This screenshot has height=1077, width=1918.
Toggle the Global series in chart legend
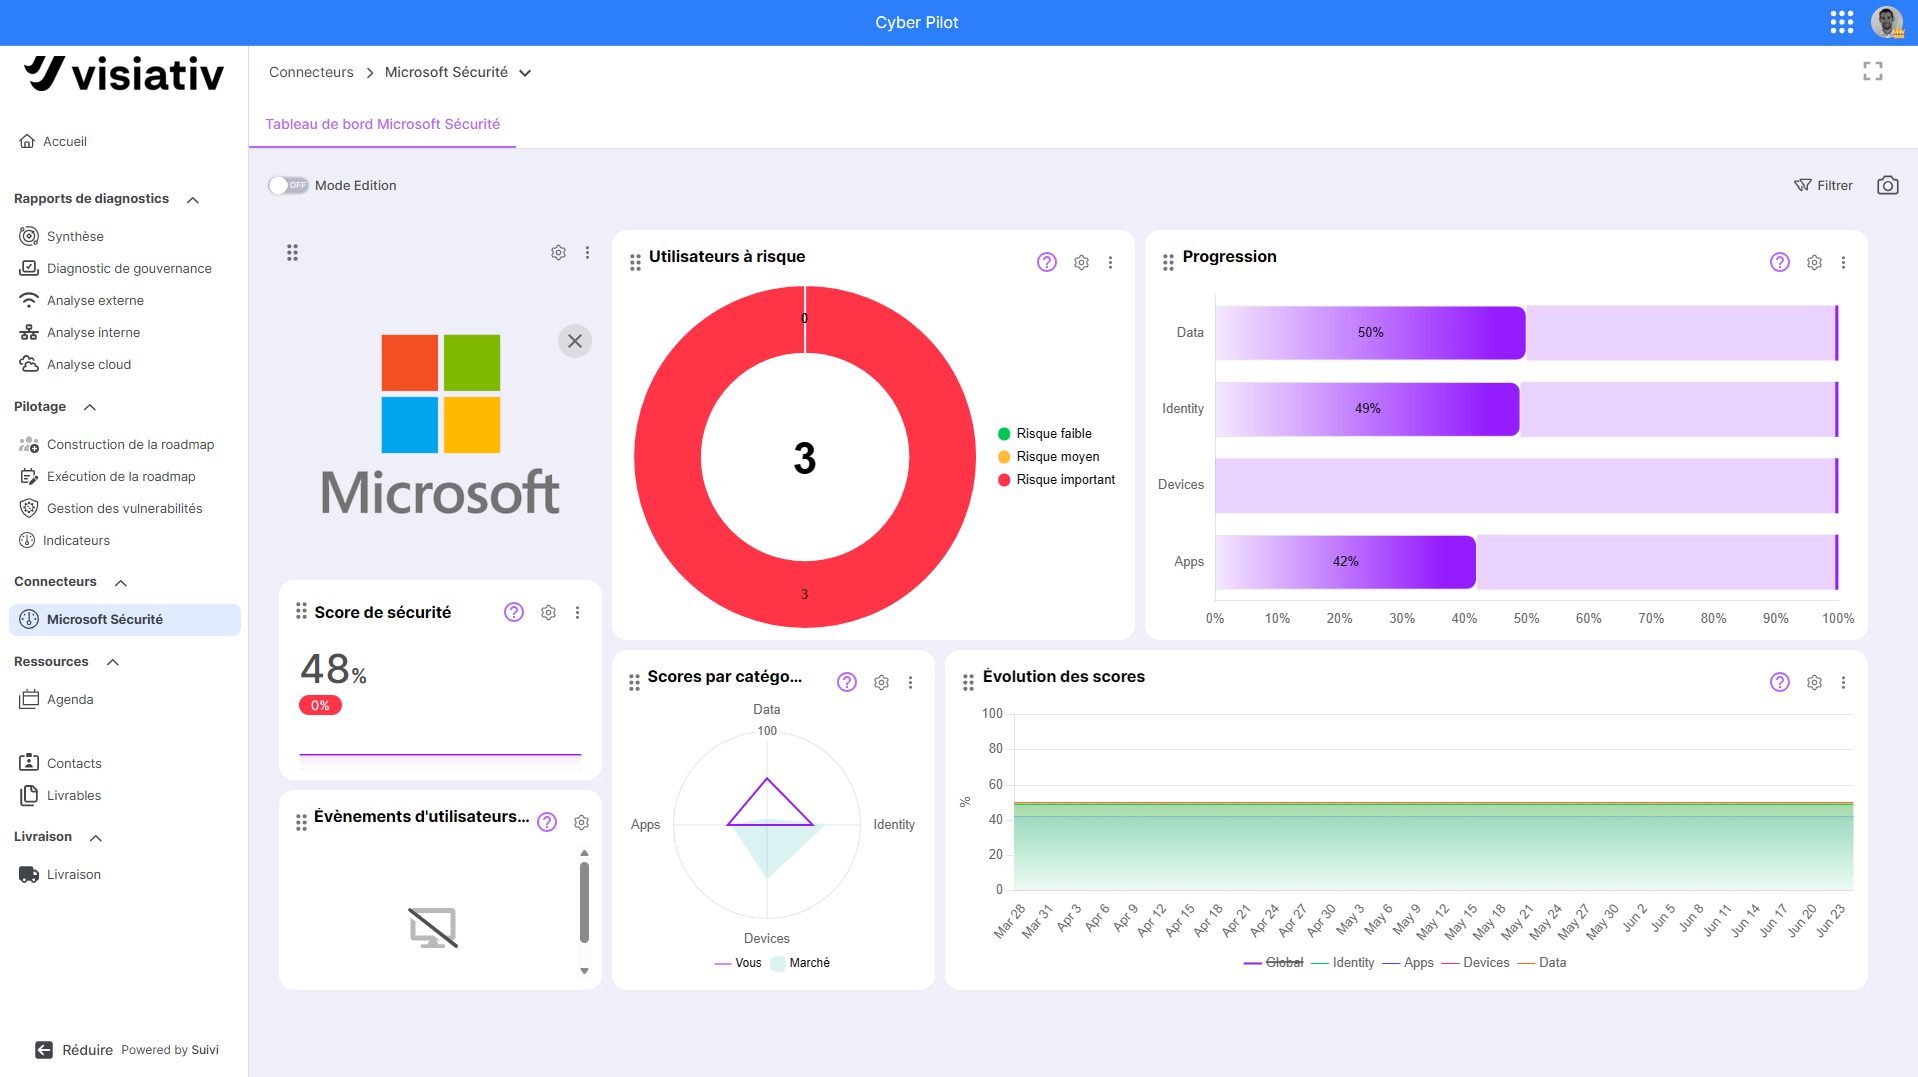pyautogui.click(x=1273, y=962)
